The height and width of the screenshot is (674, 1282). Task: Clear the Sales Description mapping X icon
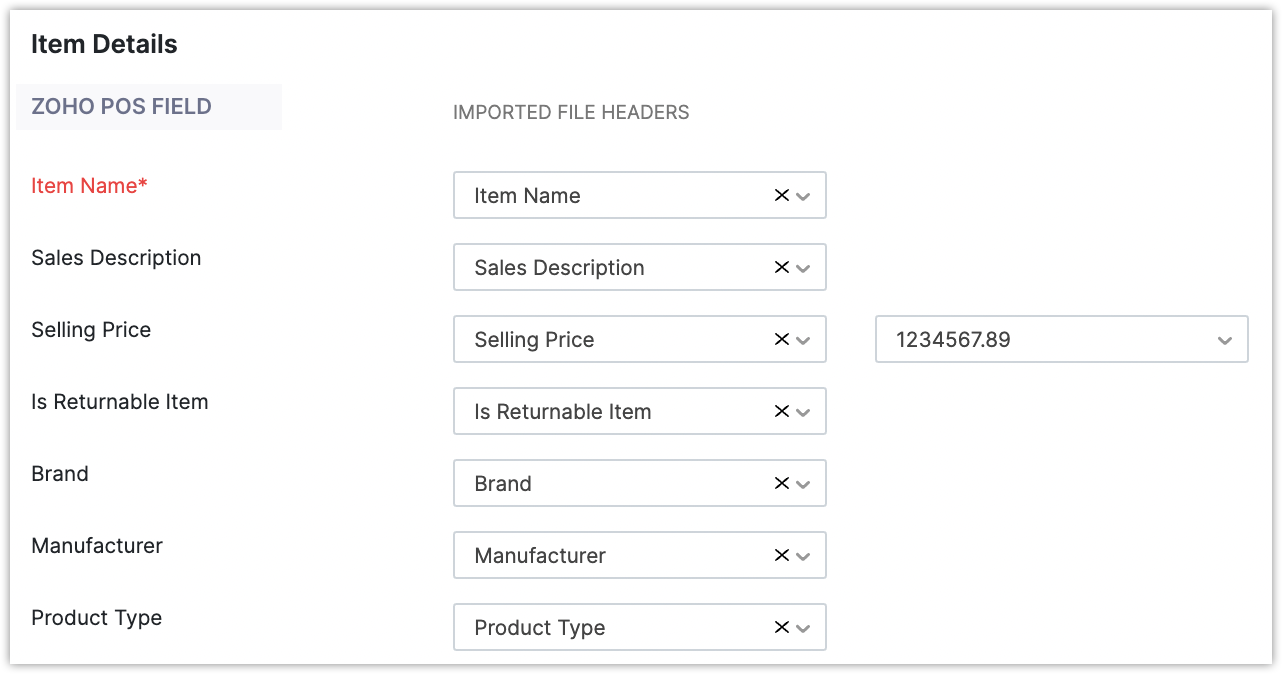tap(782, 268)
